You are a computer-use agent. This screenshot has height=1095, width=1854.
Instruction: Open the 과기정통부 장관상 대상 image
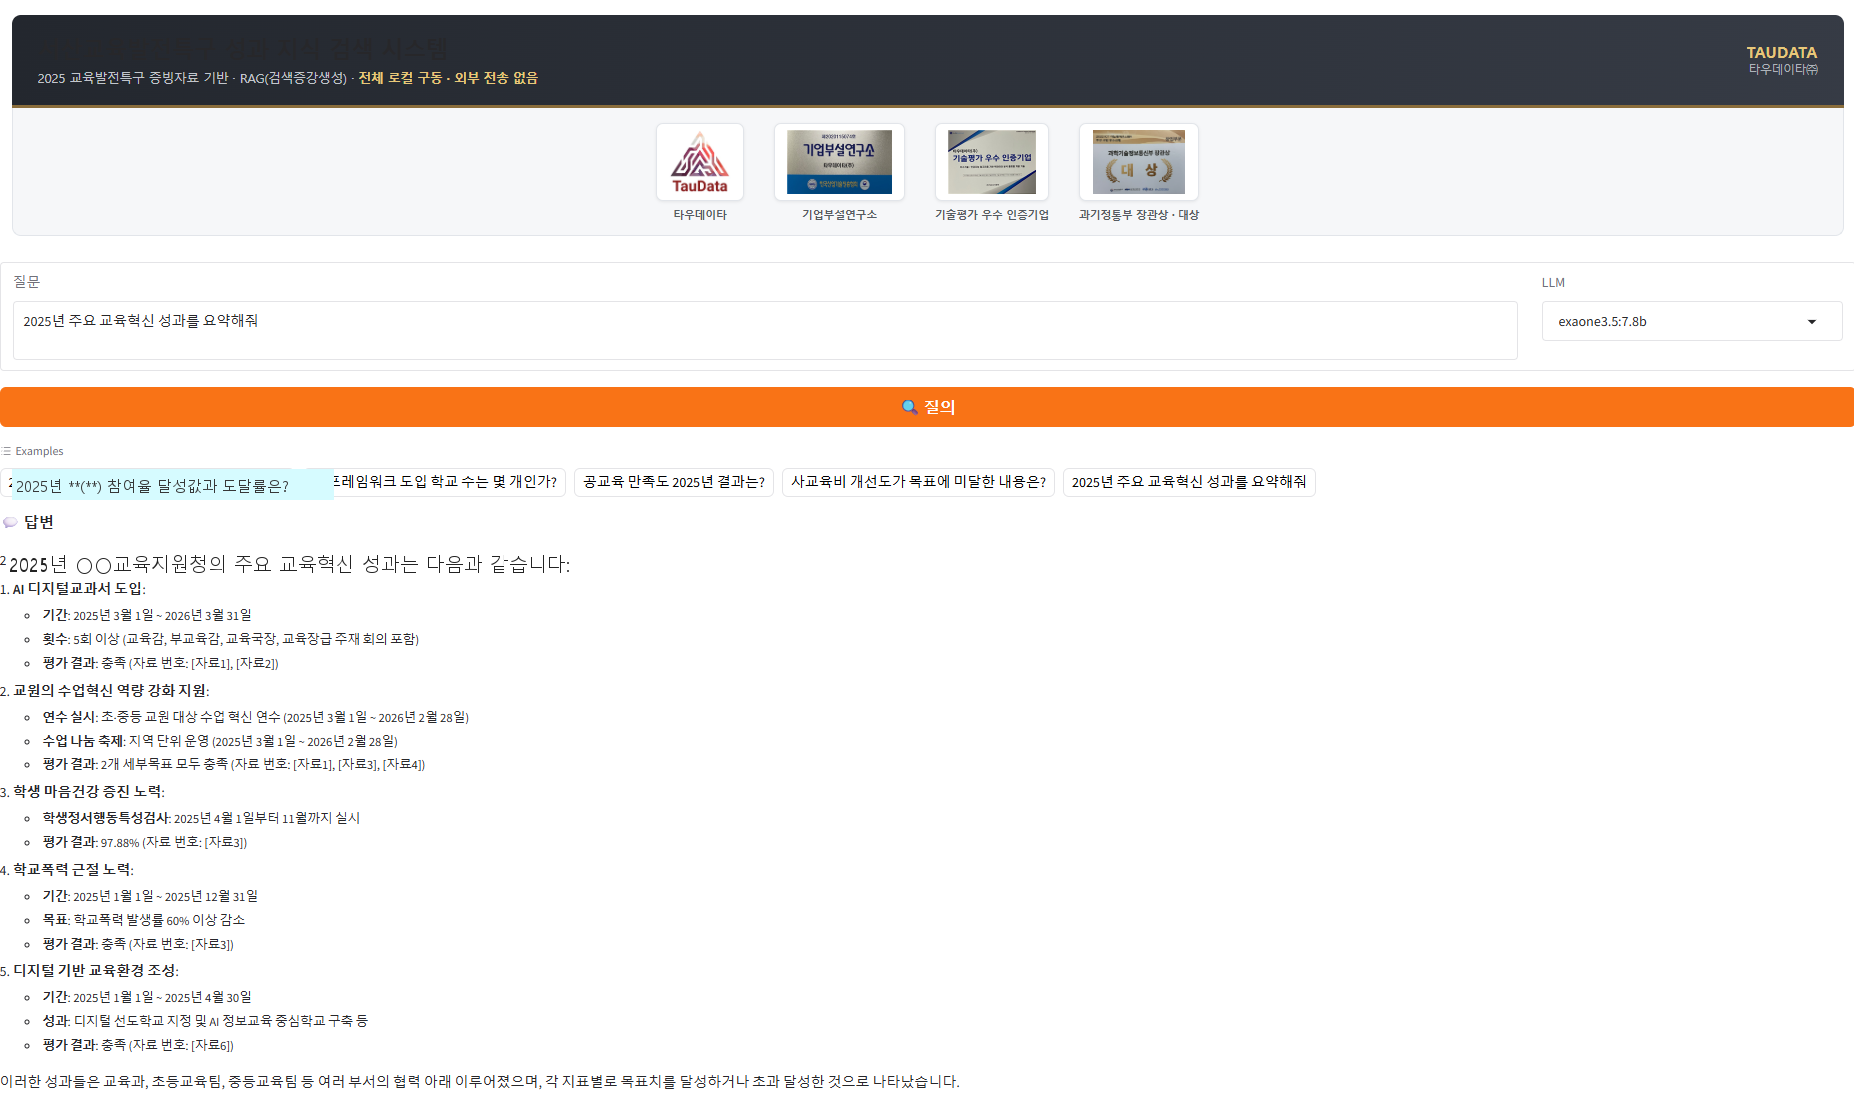pos(1139,162)
